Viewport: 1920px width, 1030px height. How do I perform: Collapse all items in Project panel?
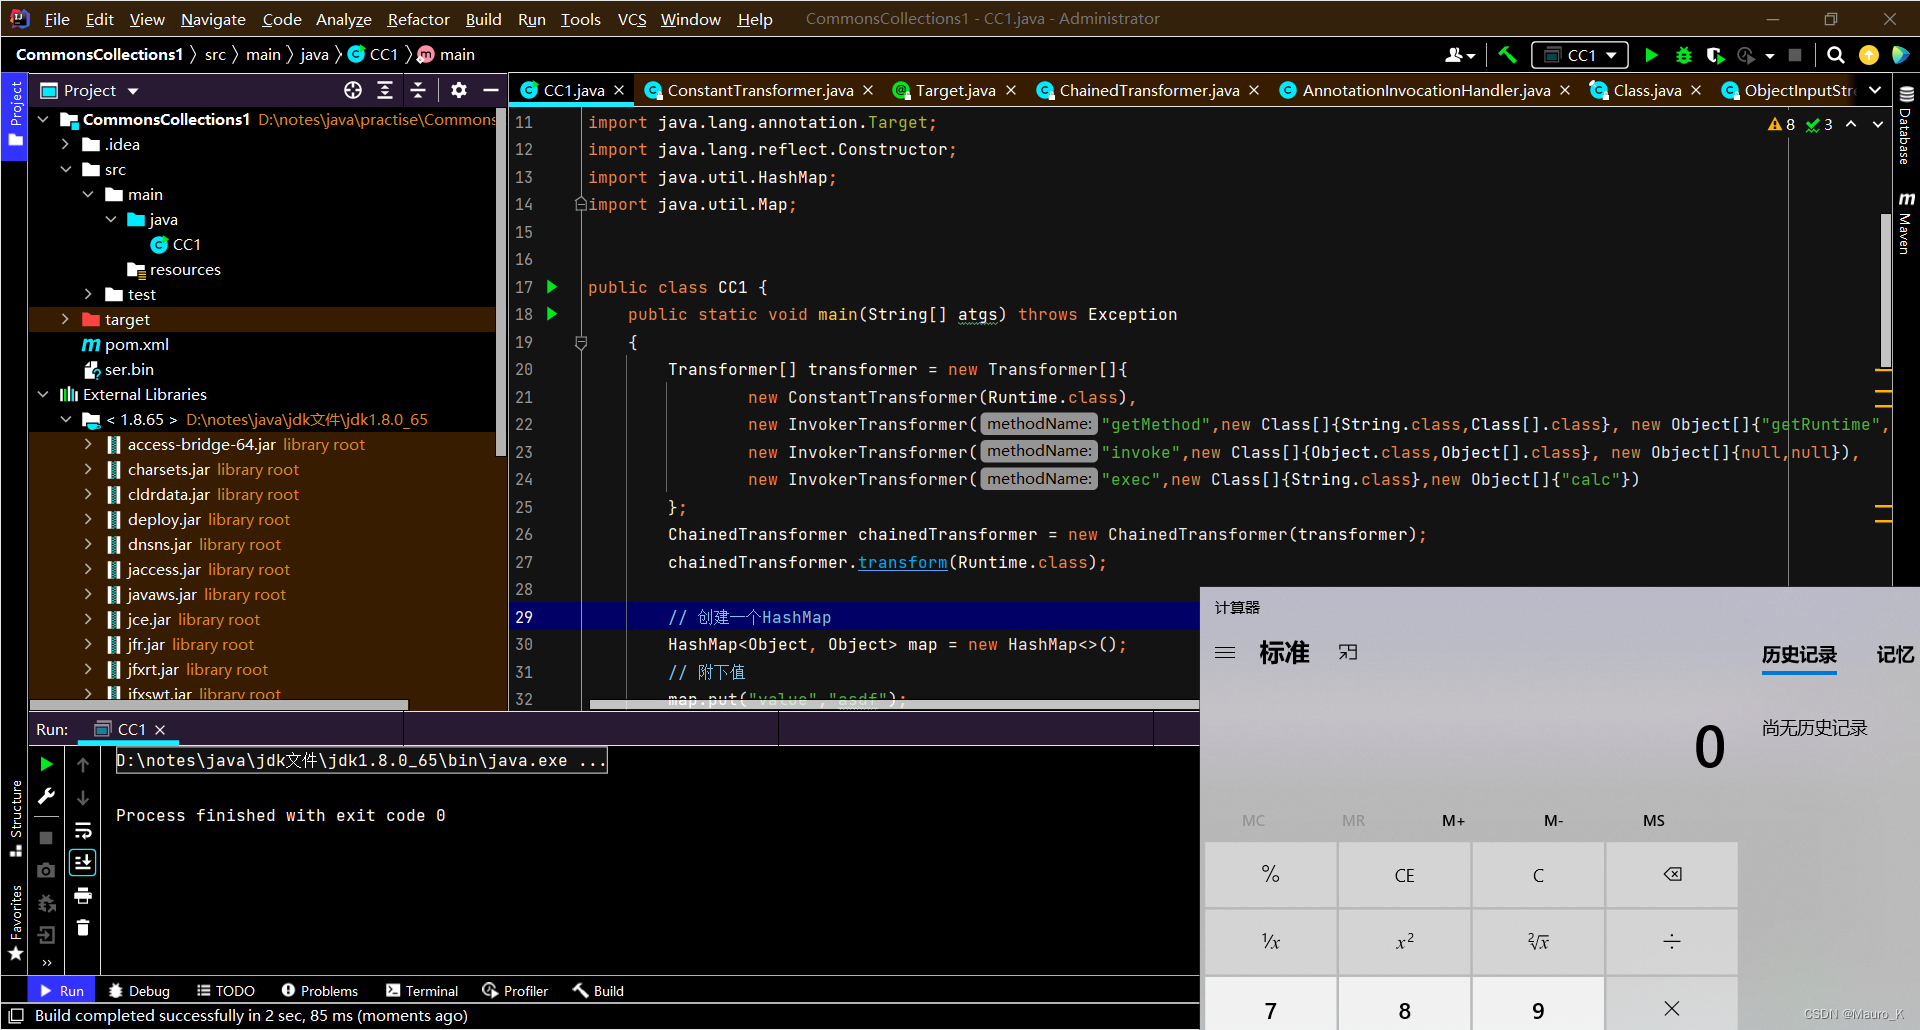418,90
